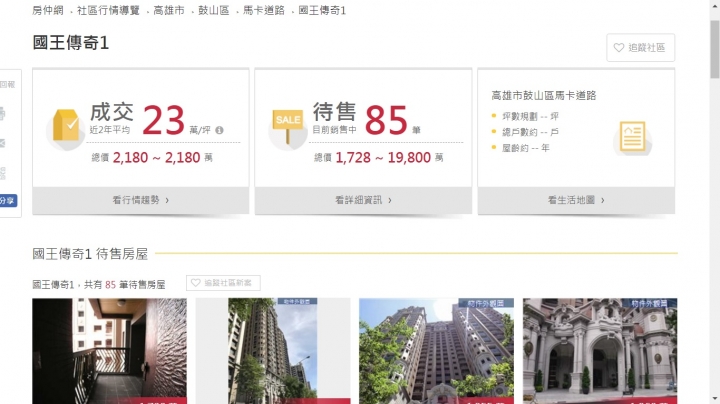Click the yellow document icon in the address card
This screenshot has width=720, height=404.
[x=632, y=136]
